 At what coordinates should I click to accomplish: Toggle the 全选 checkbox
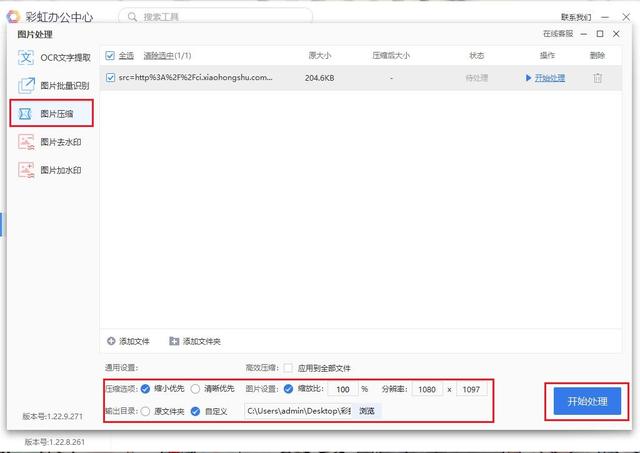tap(110, 56)
